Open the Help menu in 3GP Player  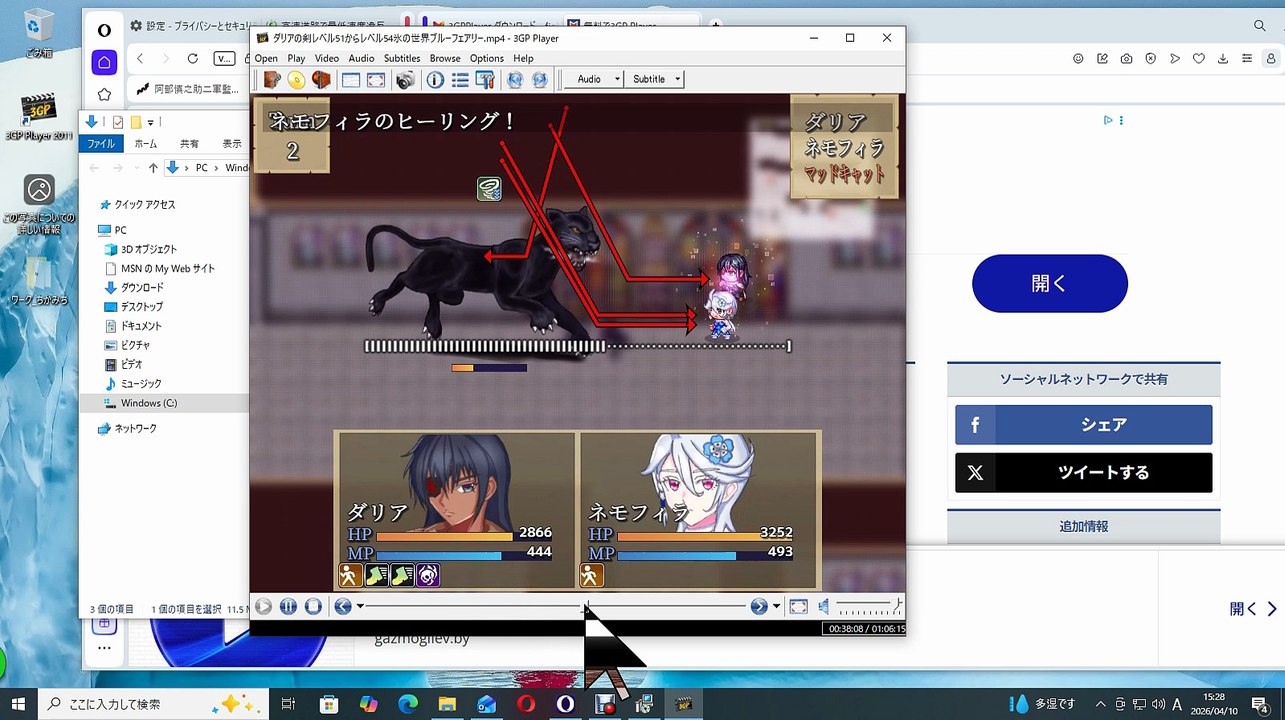(523, 58)
